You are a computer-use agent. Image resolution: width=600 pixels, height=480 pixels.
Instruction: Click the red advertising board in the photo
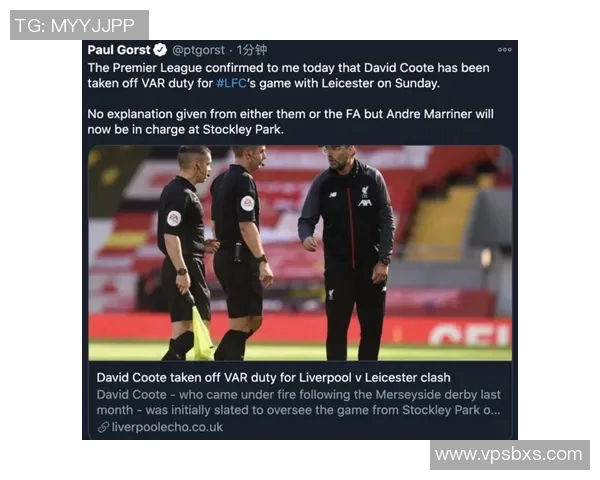coord(300,330)
